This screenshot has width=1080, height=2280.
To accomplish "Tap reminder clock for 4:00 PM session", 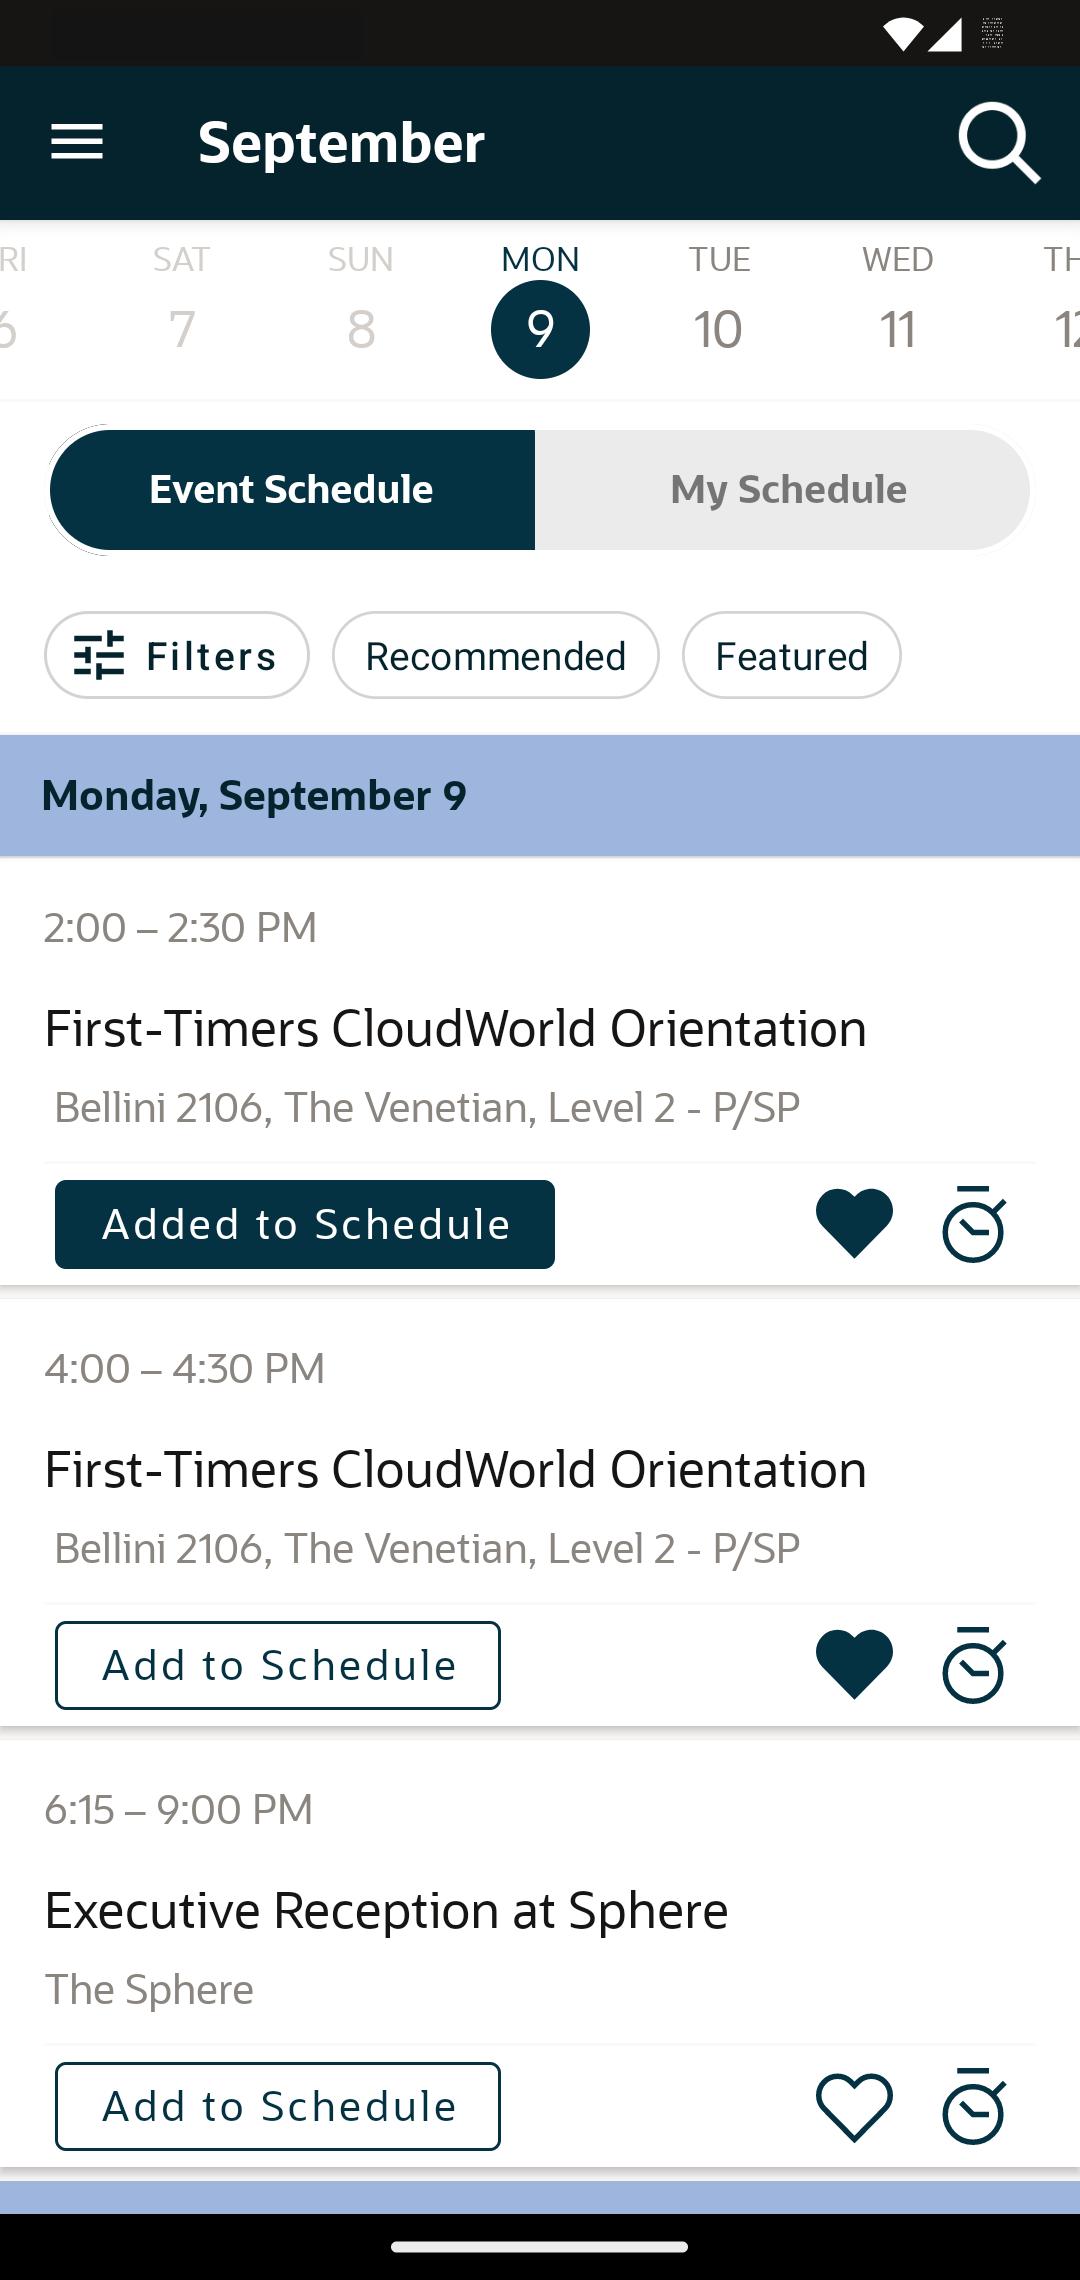I will (x=974, y=1664).
